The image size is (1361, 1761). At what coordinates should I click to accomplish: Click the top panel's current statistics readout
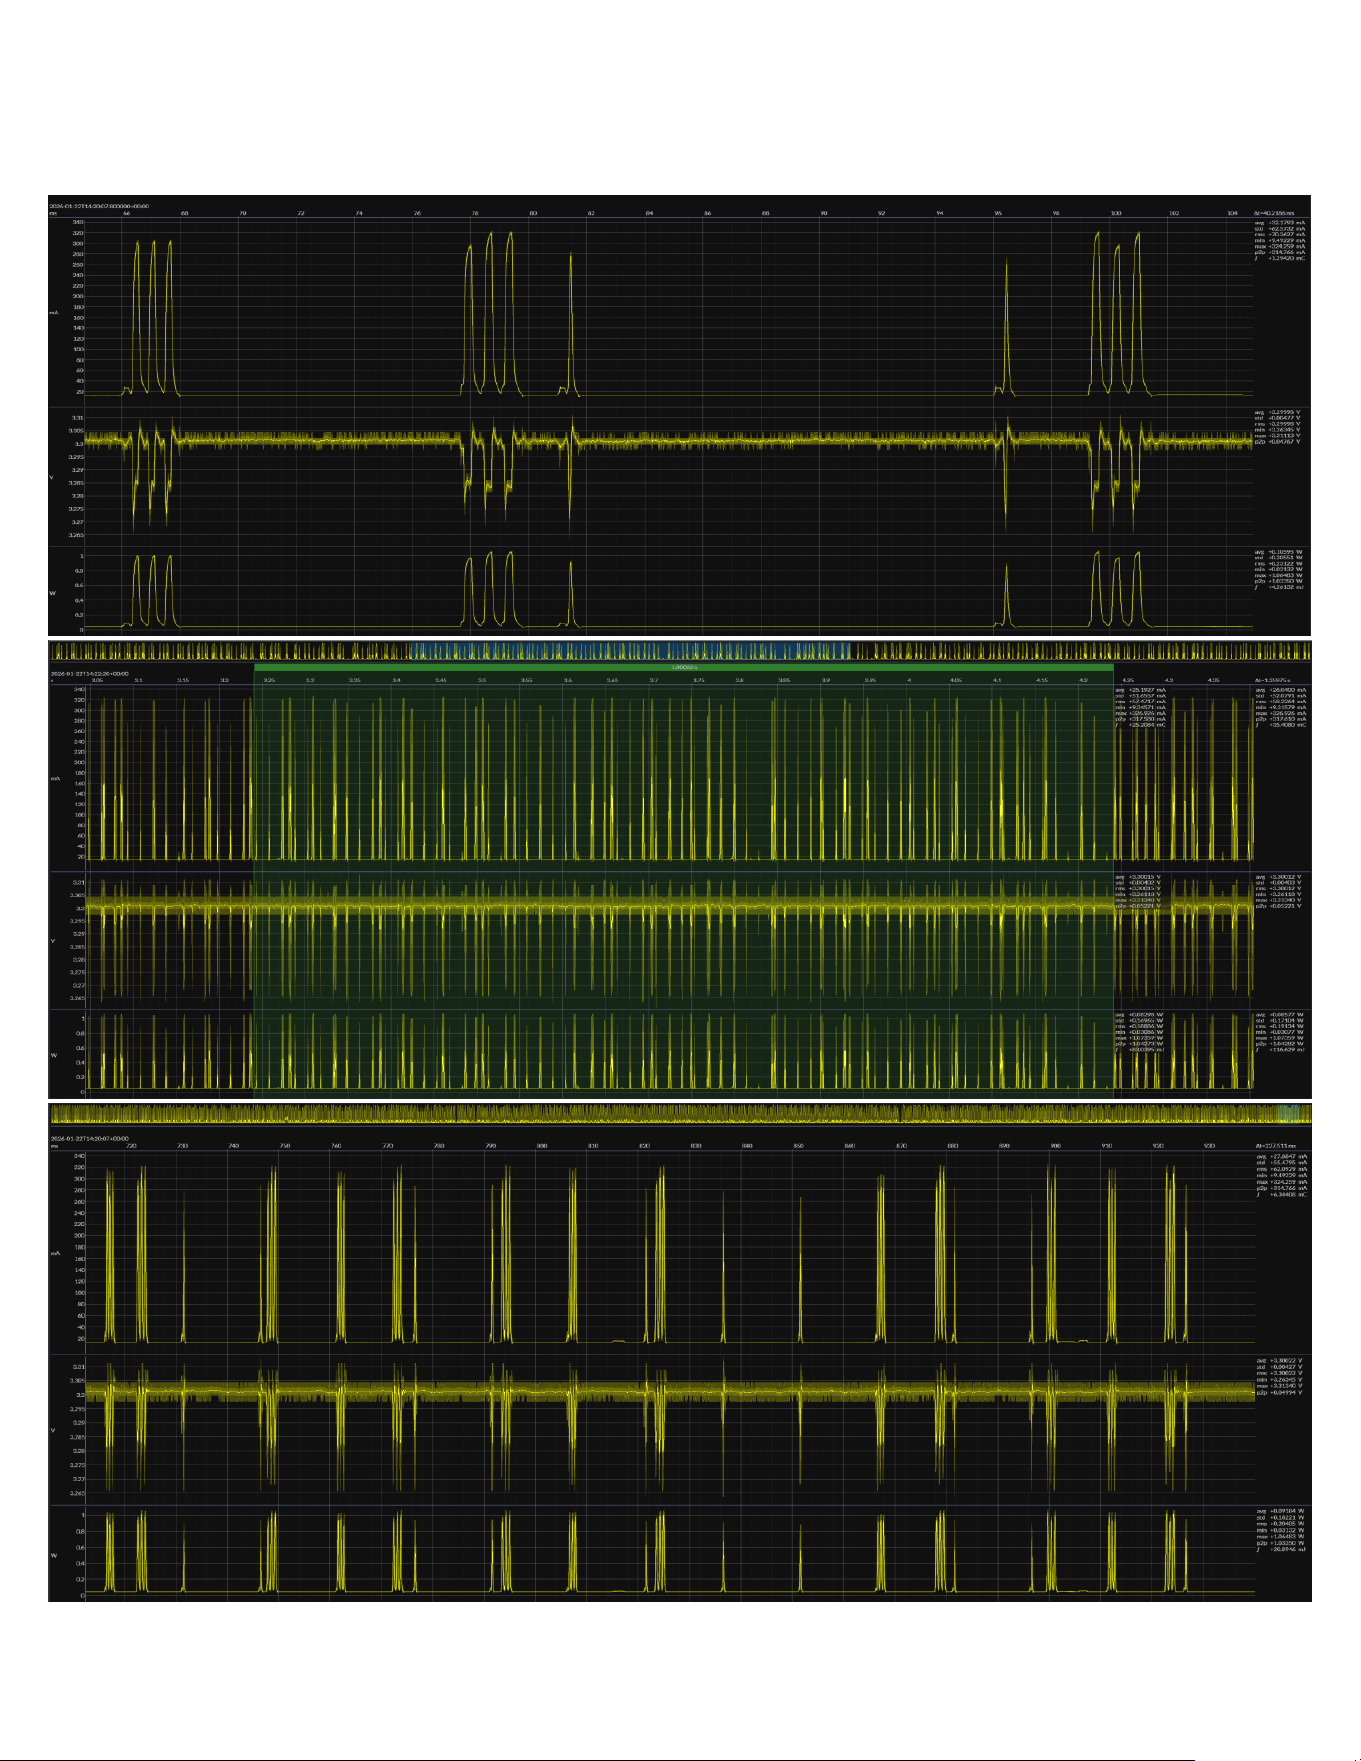(x=1280, y=240)
